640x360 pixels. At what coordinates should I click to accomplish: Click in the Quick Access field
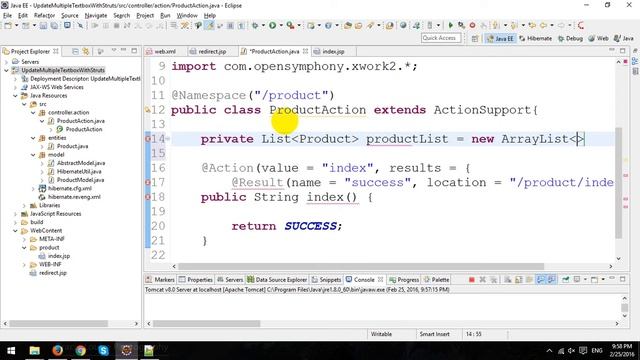click(441, 38)
